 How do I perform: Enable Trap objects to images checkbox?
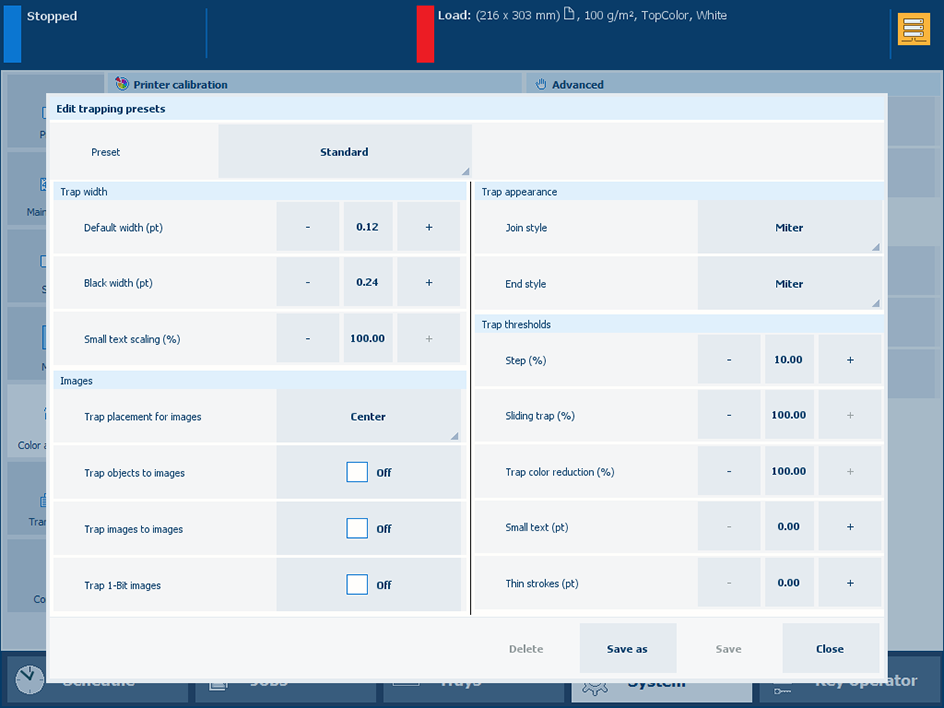click(x=357, y=473)
